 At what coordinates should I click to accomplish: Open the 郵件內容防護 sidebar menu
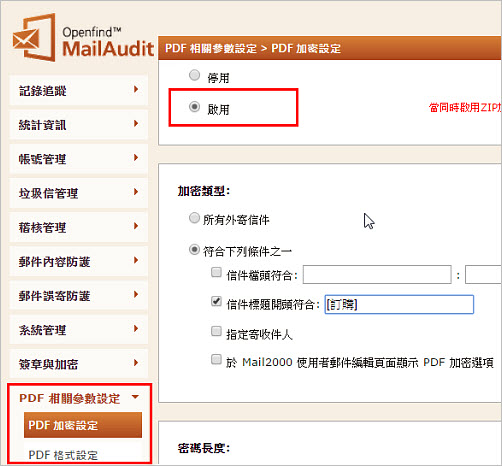[79, 261]
